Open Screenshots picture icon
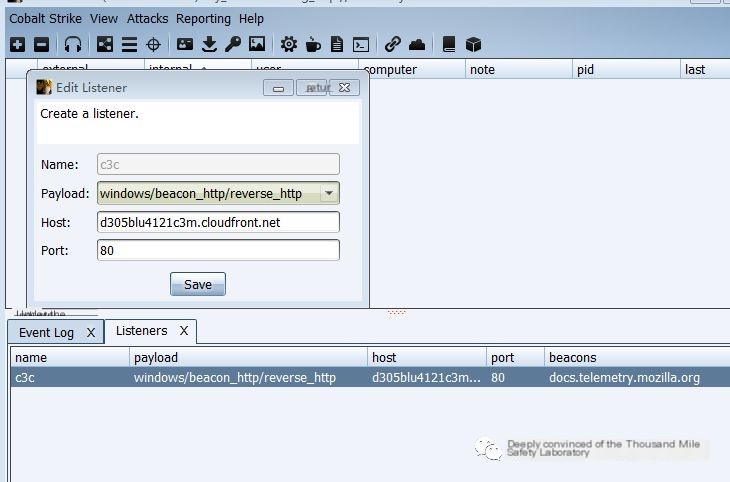730x482 pixels. (257, 45)
